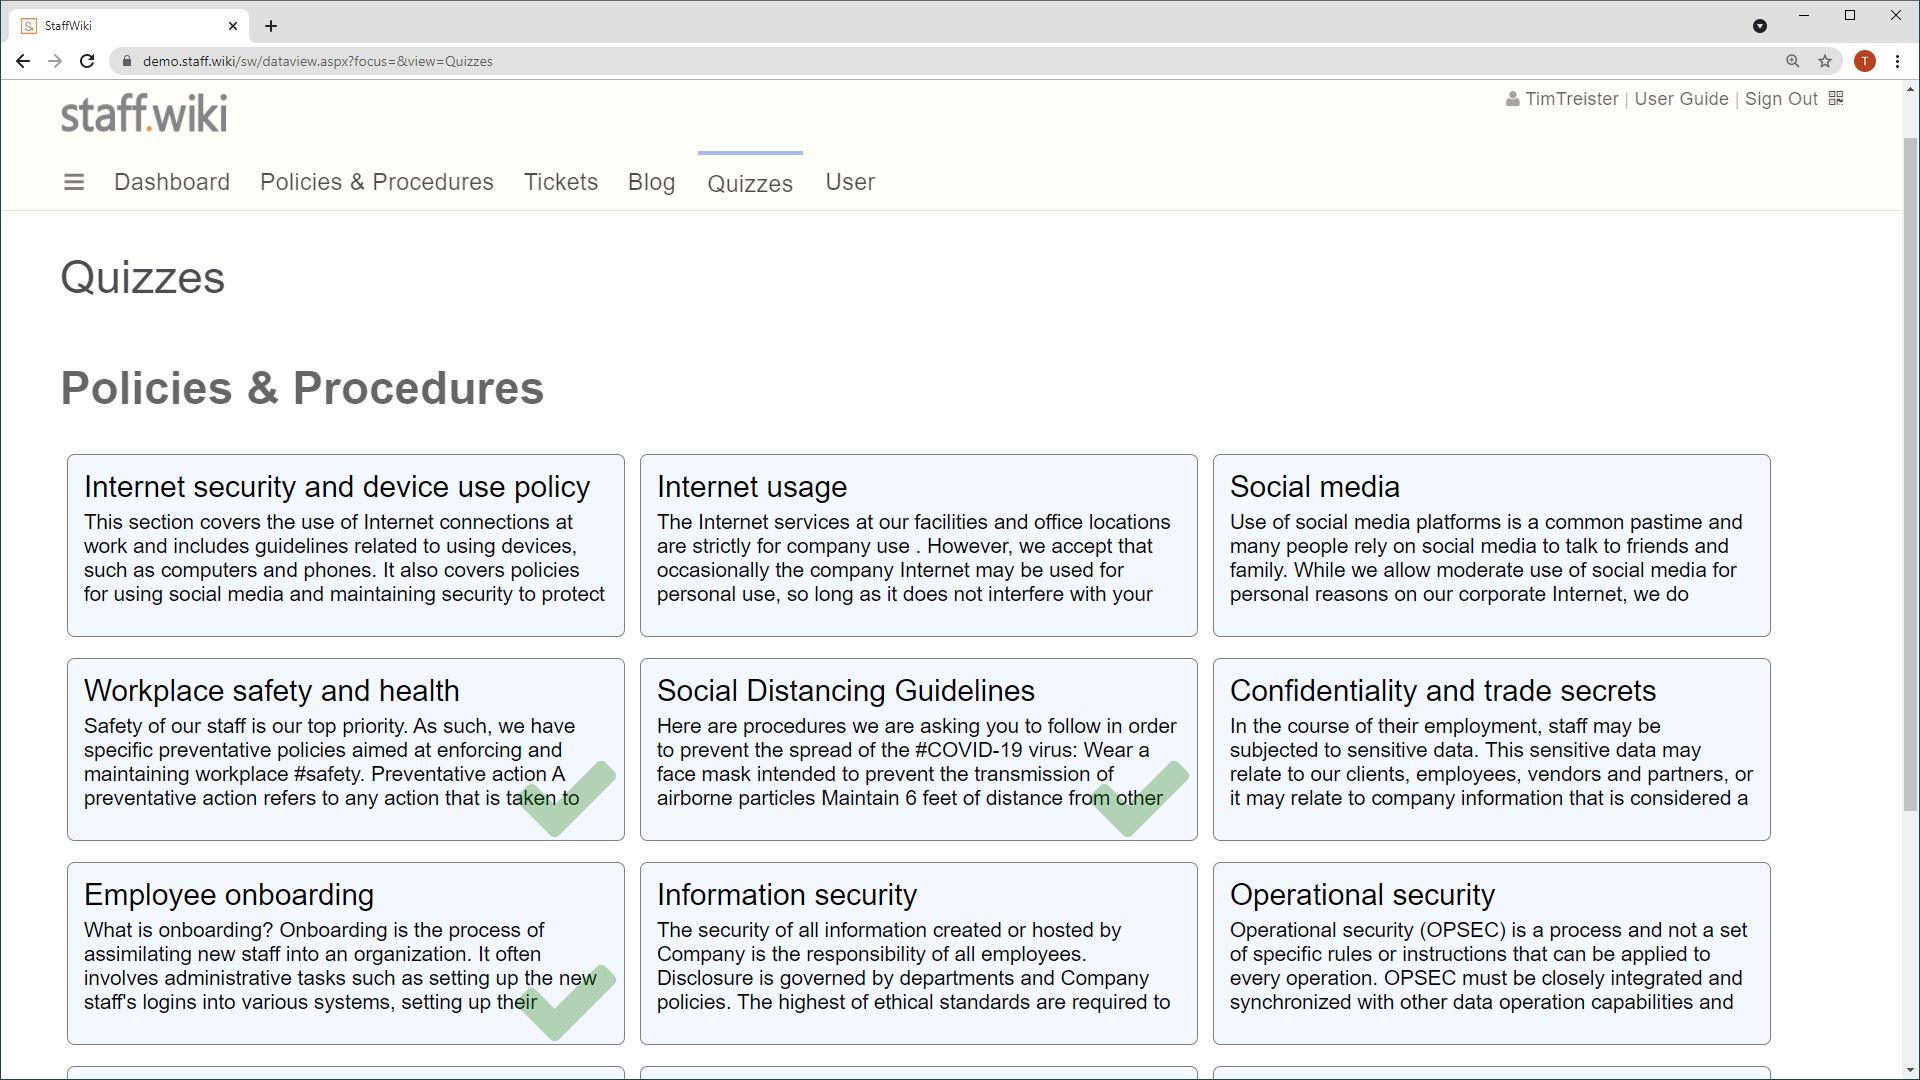
Task: Go back using browser back arrow
Action: point(22,61)
